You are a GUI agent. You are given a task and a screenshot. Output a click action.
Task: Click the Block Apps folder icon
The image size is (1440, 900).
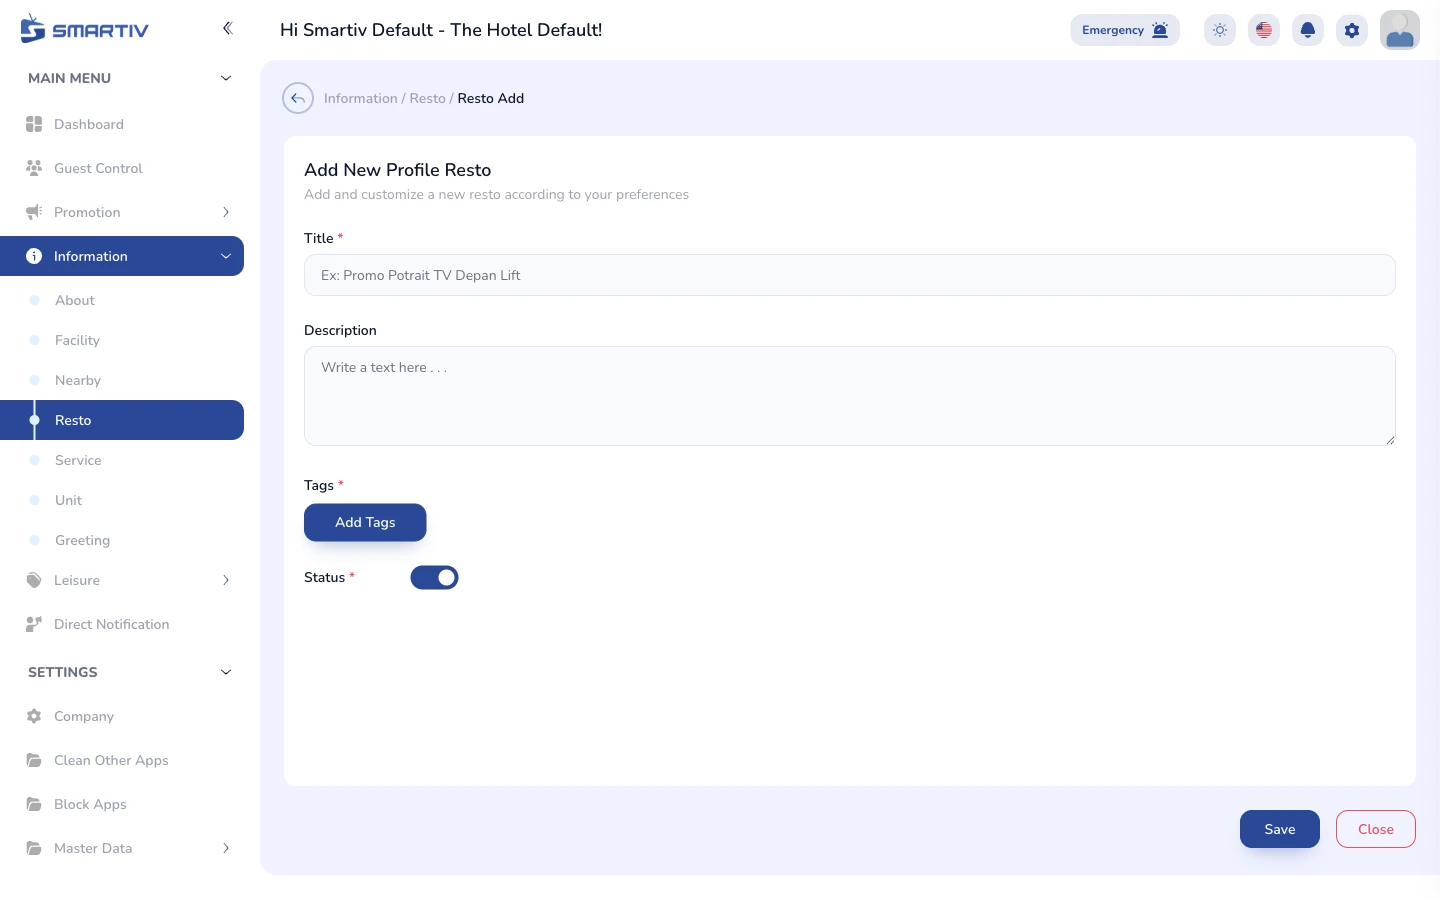34,804
